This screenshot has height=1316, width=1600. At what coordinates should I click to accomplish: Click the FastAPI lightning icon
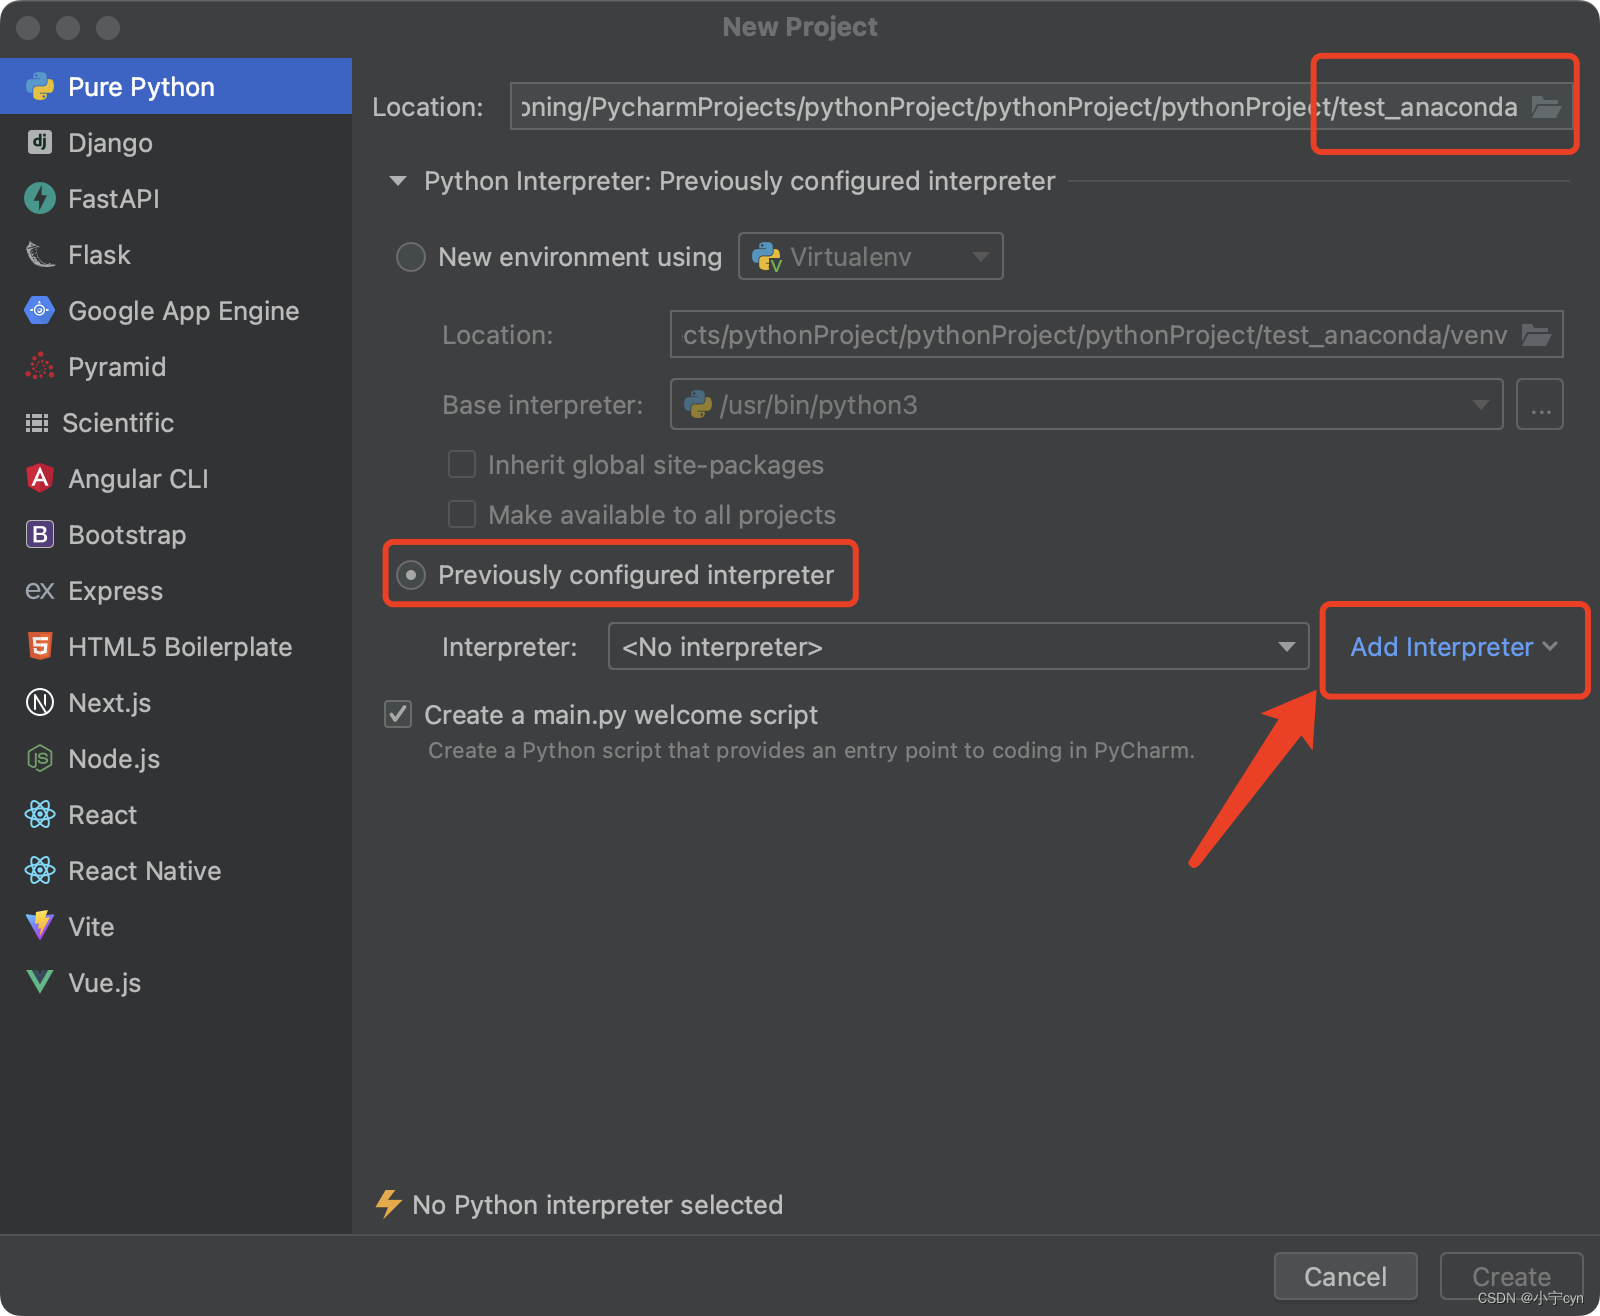click(40, 198)
